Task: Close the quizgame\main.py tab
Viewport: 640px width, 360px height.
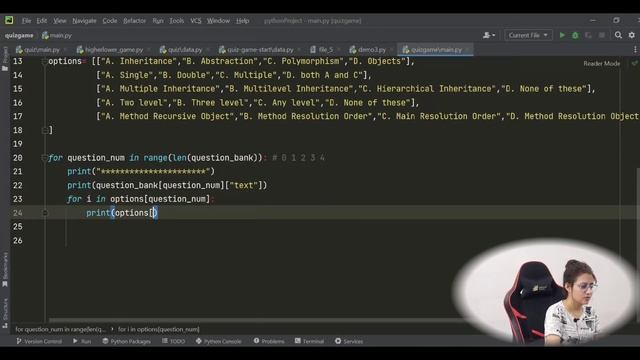Action: tap(467, 50)
